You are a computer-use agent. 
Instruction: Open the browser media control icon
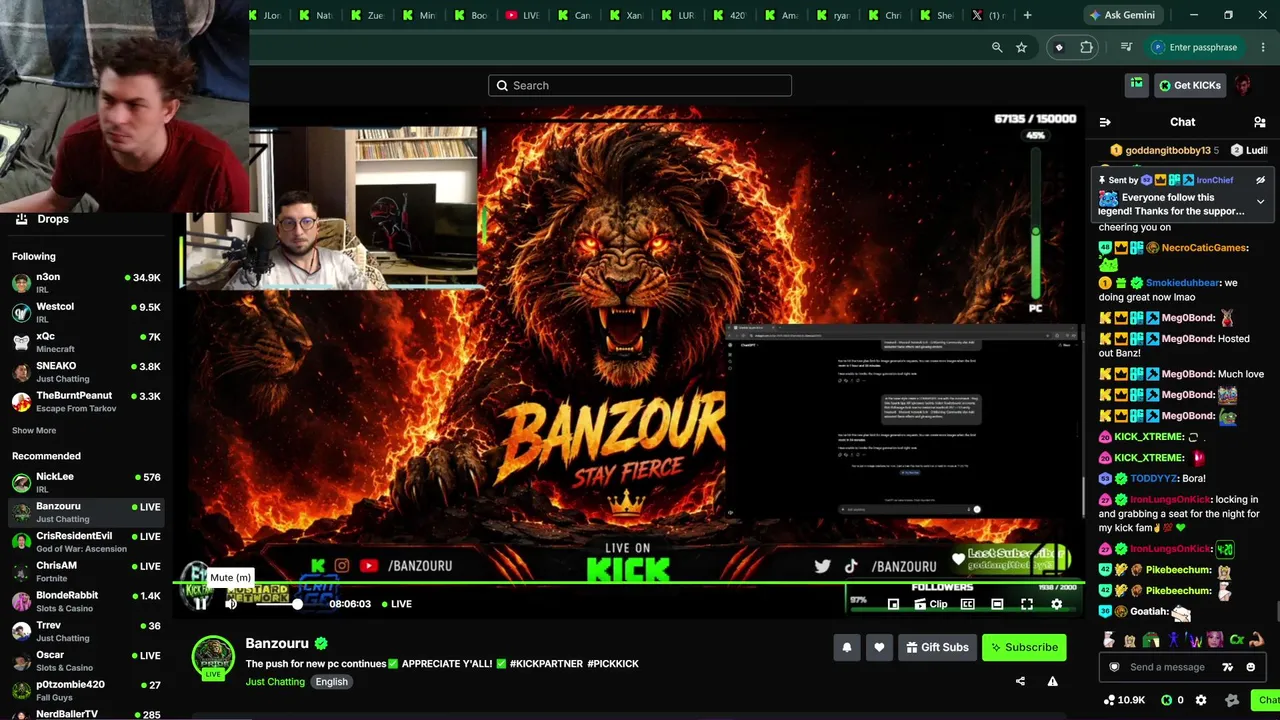pos(1127,47)
